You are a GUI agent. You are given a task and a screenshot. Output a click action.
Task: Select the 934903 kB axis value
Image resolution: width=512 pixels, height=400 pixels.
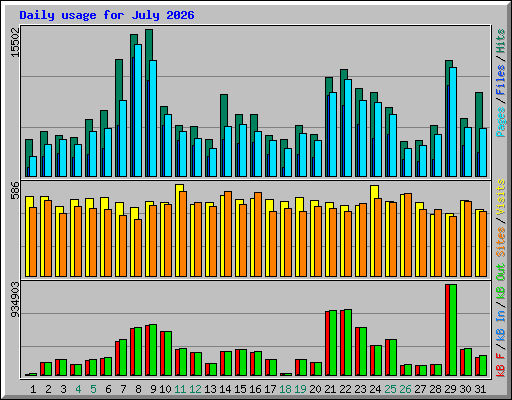click(x=15, y=300)
